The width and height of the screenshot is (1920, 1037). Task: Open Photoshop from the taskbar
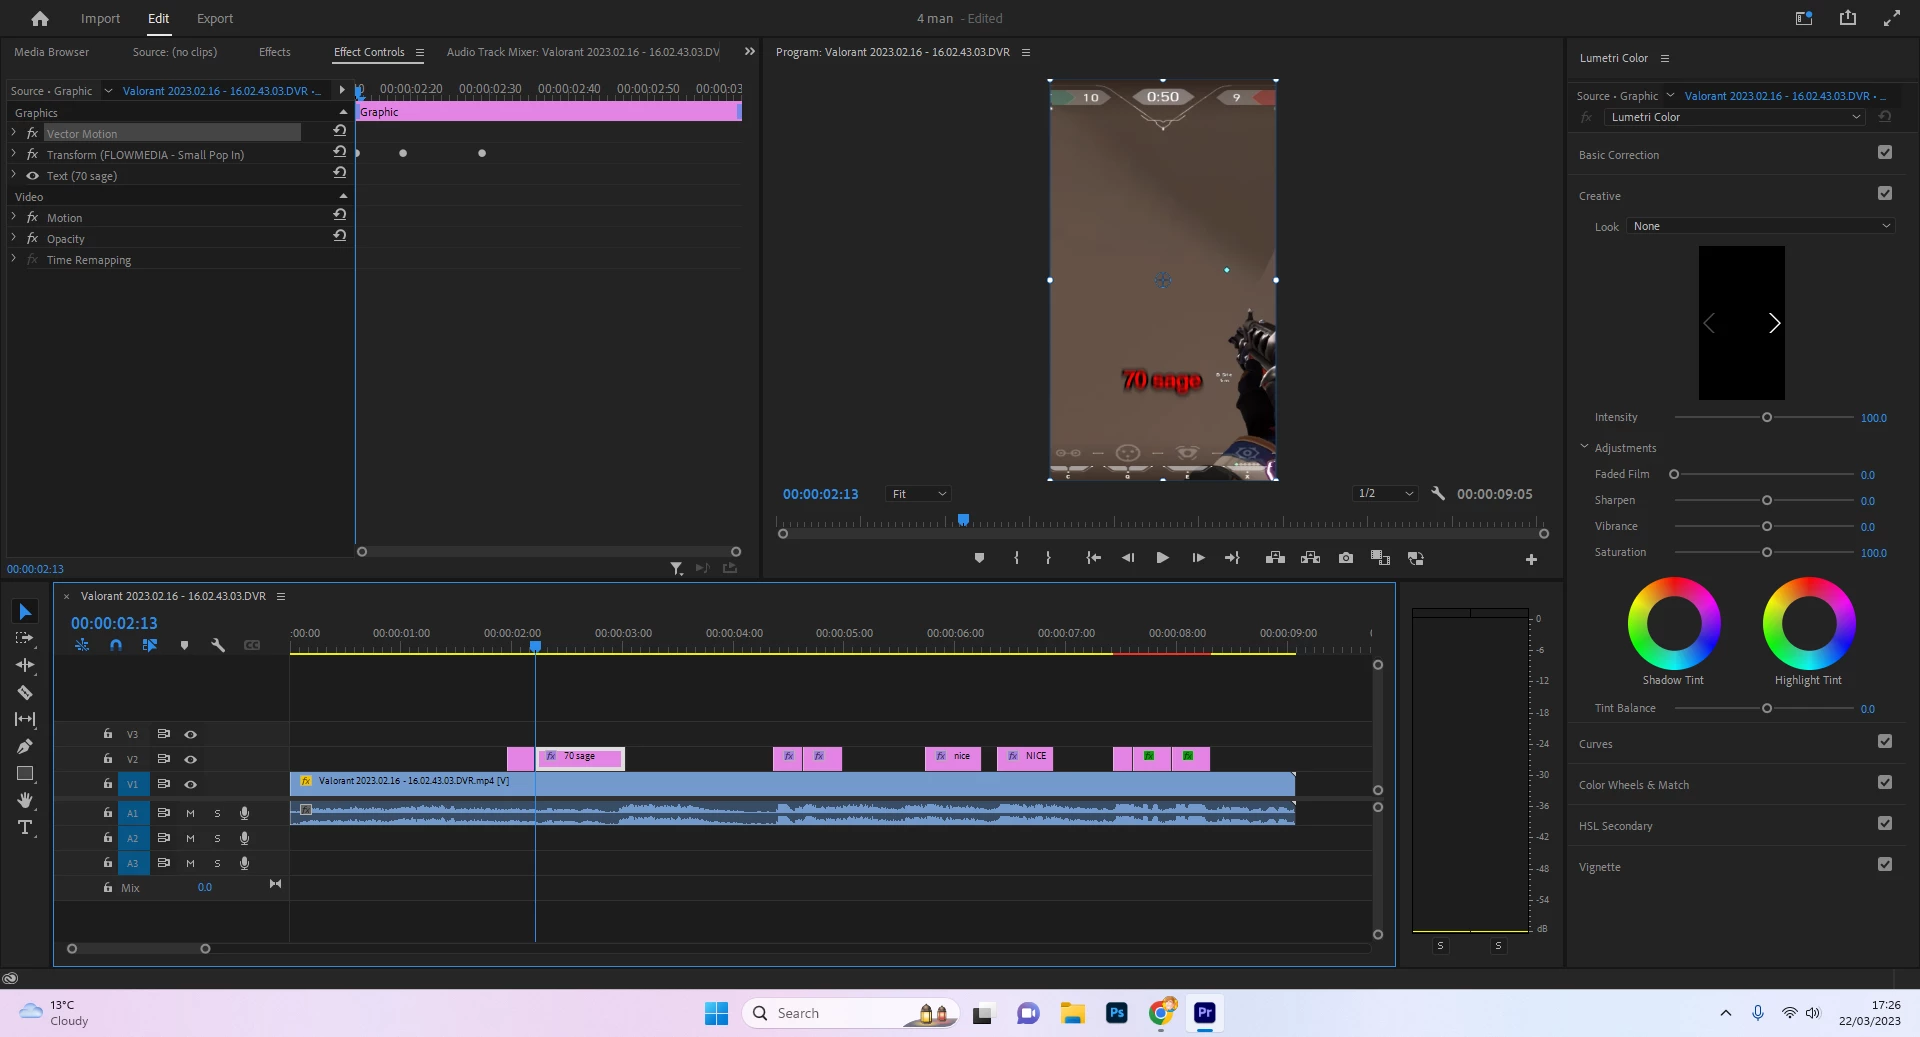[x=1117, y=1013]
